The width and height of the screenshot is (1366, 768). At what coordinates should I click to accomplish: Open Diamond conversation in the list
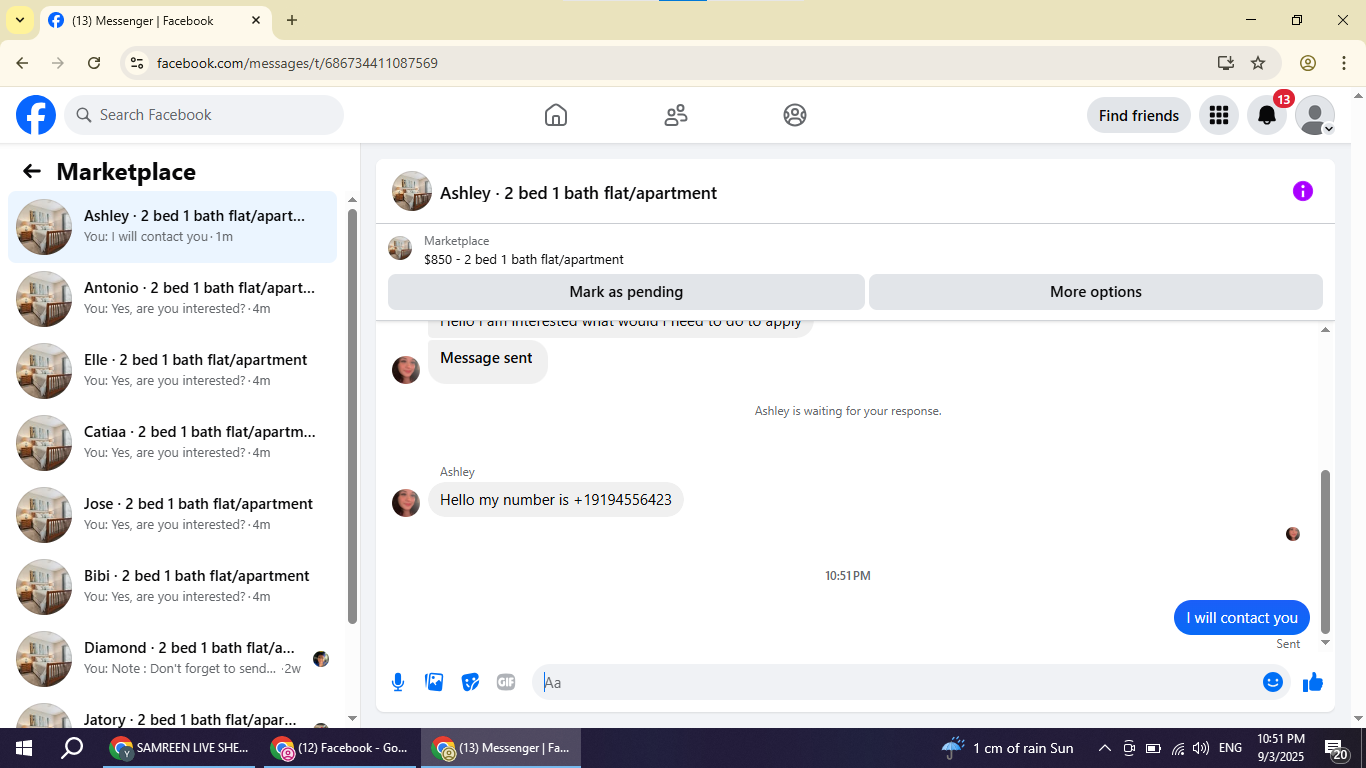[173, 659]
